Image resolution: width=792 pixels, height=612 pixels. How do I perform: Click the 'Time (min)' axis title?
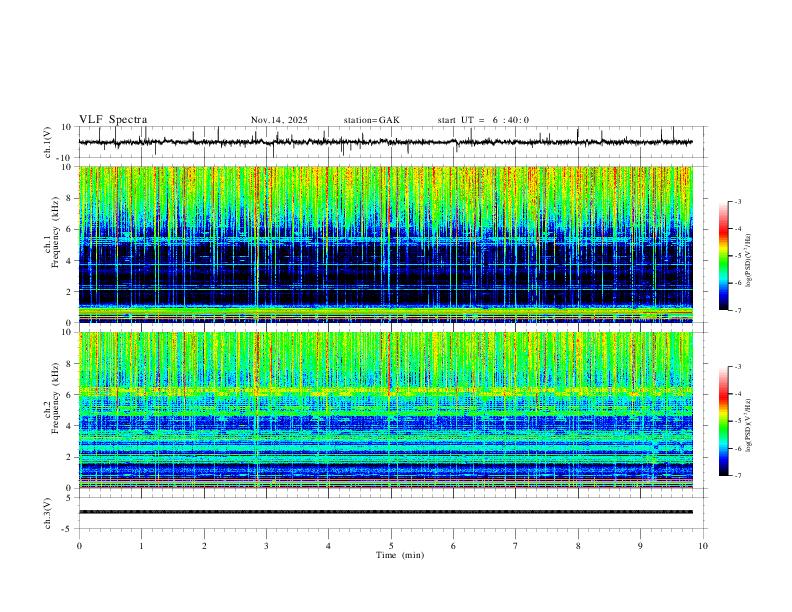[x=400, y=555]
